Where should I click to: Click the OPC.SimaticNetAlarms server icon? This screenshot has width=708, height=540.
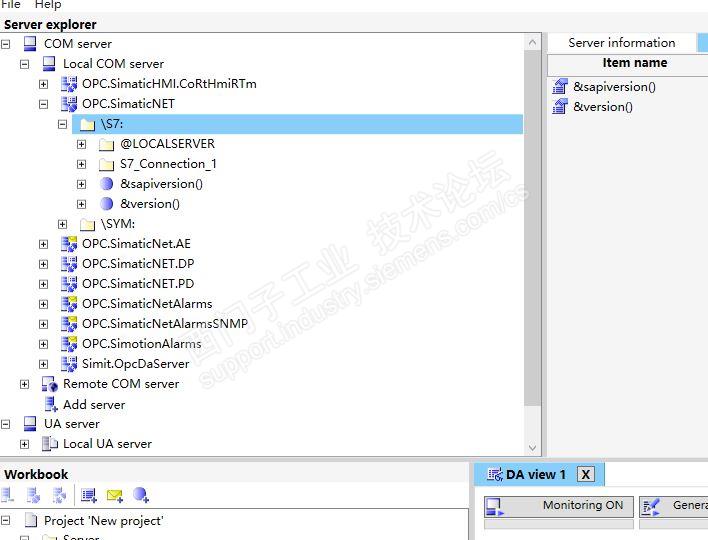point(69,304)
